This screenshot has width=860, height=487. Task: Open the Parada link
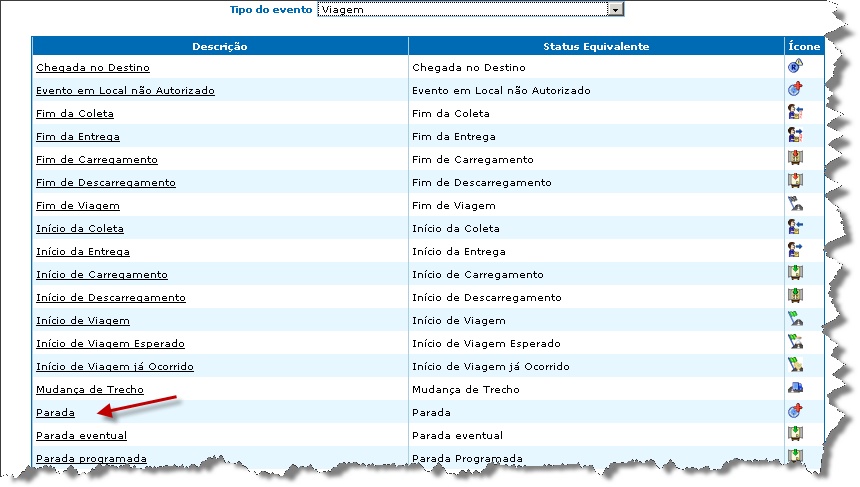click(x=55, y=413)
